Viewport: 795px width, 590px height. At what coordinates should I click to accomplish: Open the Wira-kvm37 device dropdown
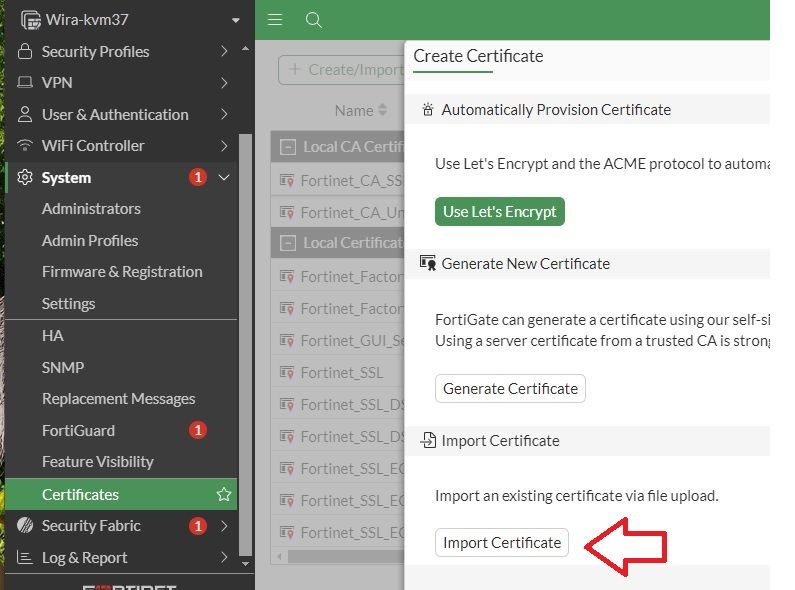pyautogui.click(x=236, y=20)
